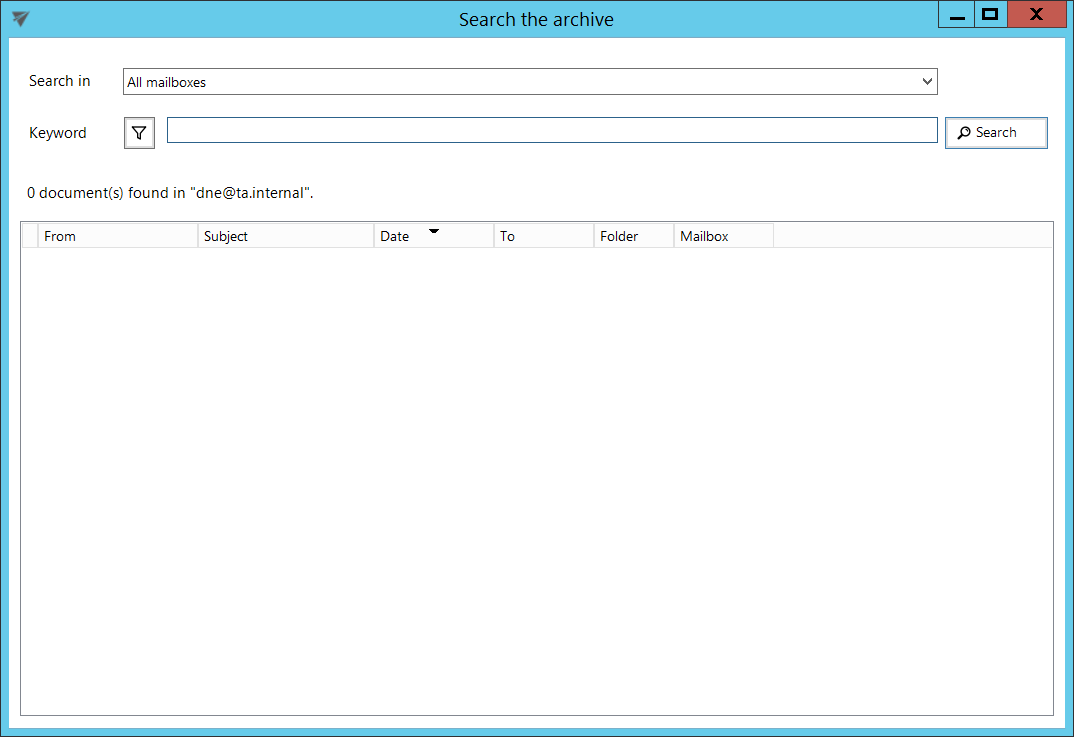Sort results by Folder column
This screenshot has height=737, width=1074.
click(633, 236)
